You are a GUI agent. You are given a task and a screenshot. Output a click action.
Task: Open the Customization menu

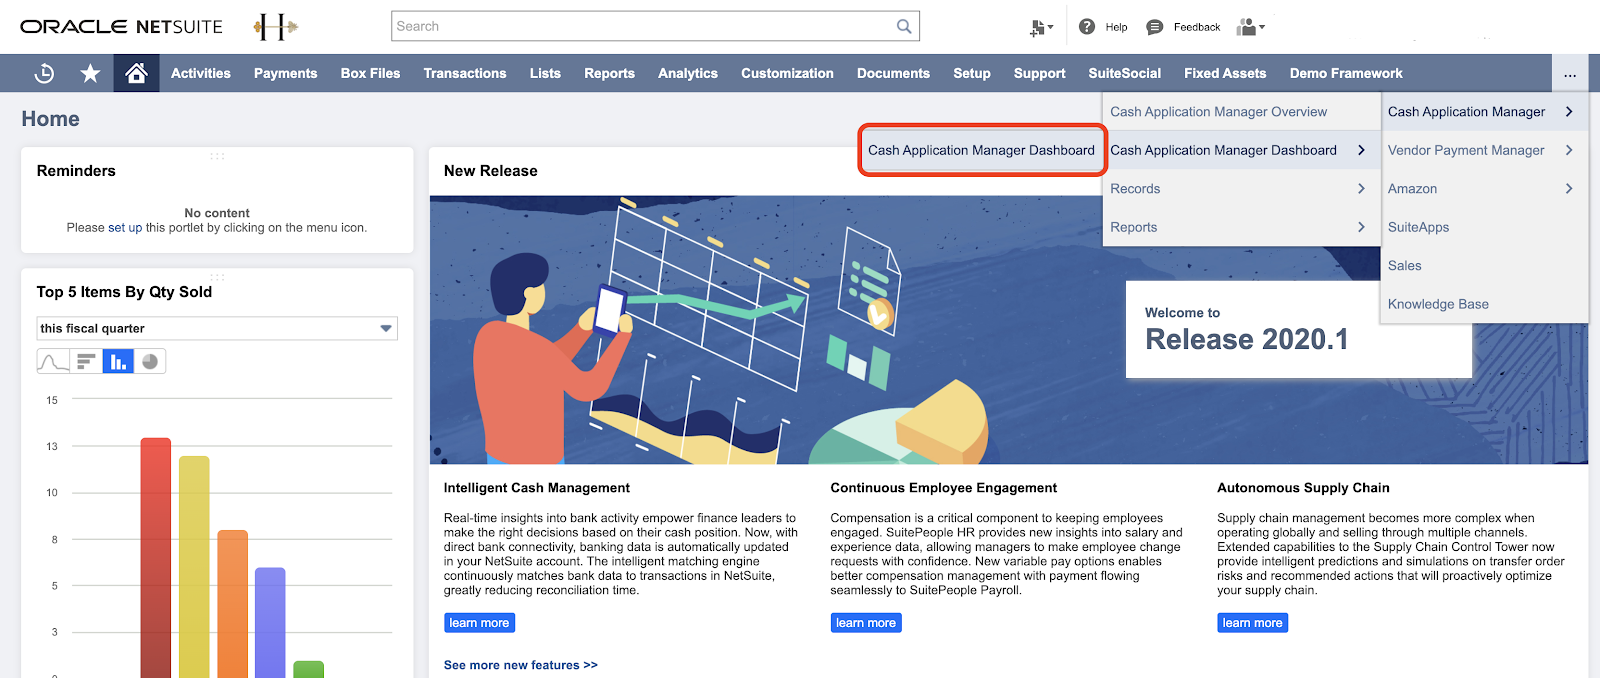point(787,73)
